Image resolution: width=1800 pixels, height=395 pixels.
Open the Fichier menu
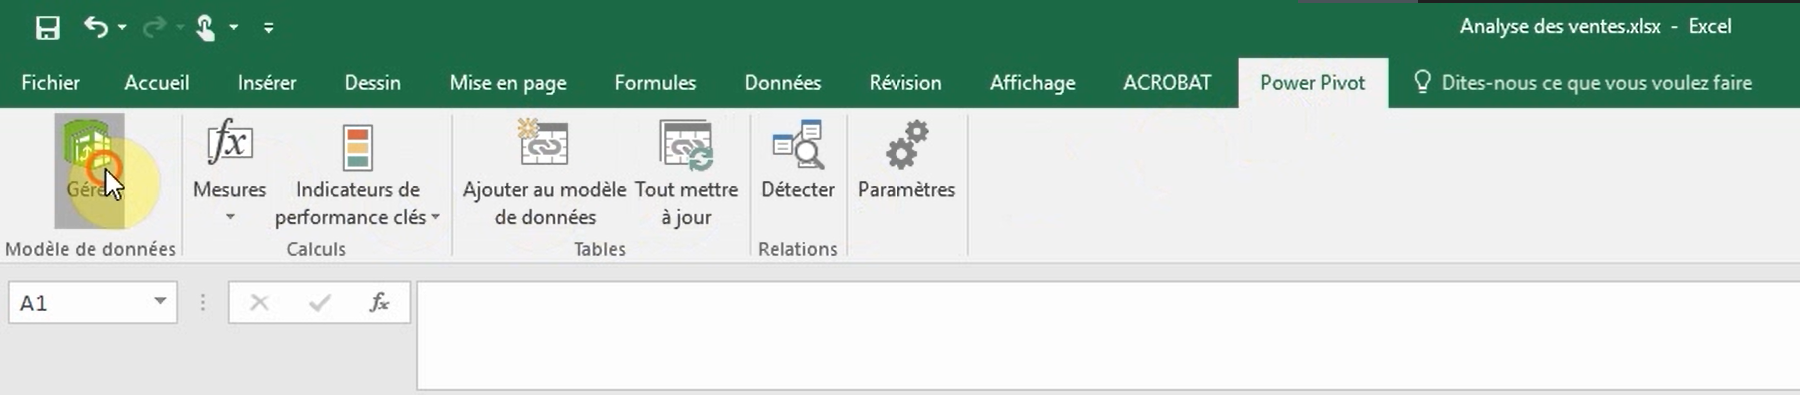point(50,83)
